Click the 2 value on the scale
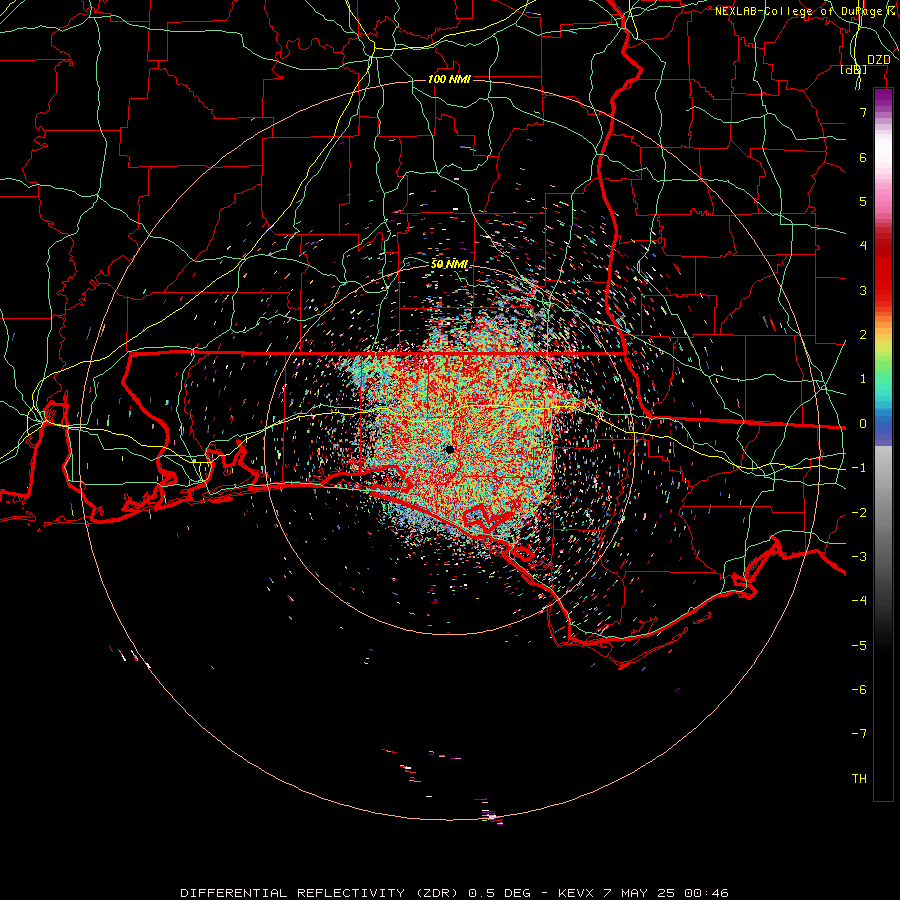The image size is (900, 900). [863, 335]
